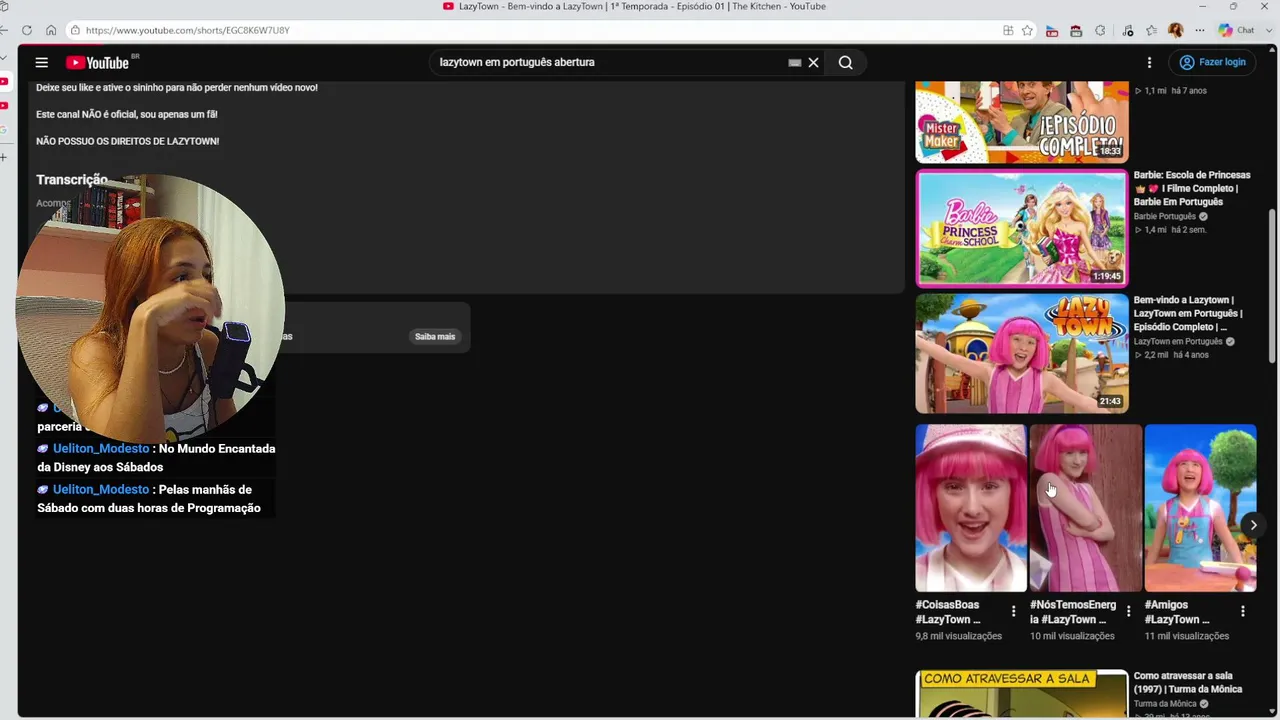Screen dimensions: 1280x720
Task: Open options menu for #CoisasBoas short
Action: click(1013, 611)
